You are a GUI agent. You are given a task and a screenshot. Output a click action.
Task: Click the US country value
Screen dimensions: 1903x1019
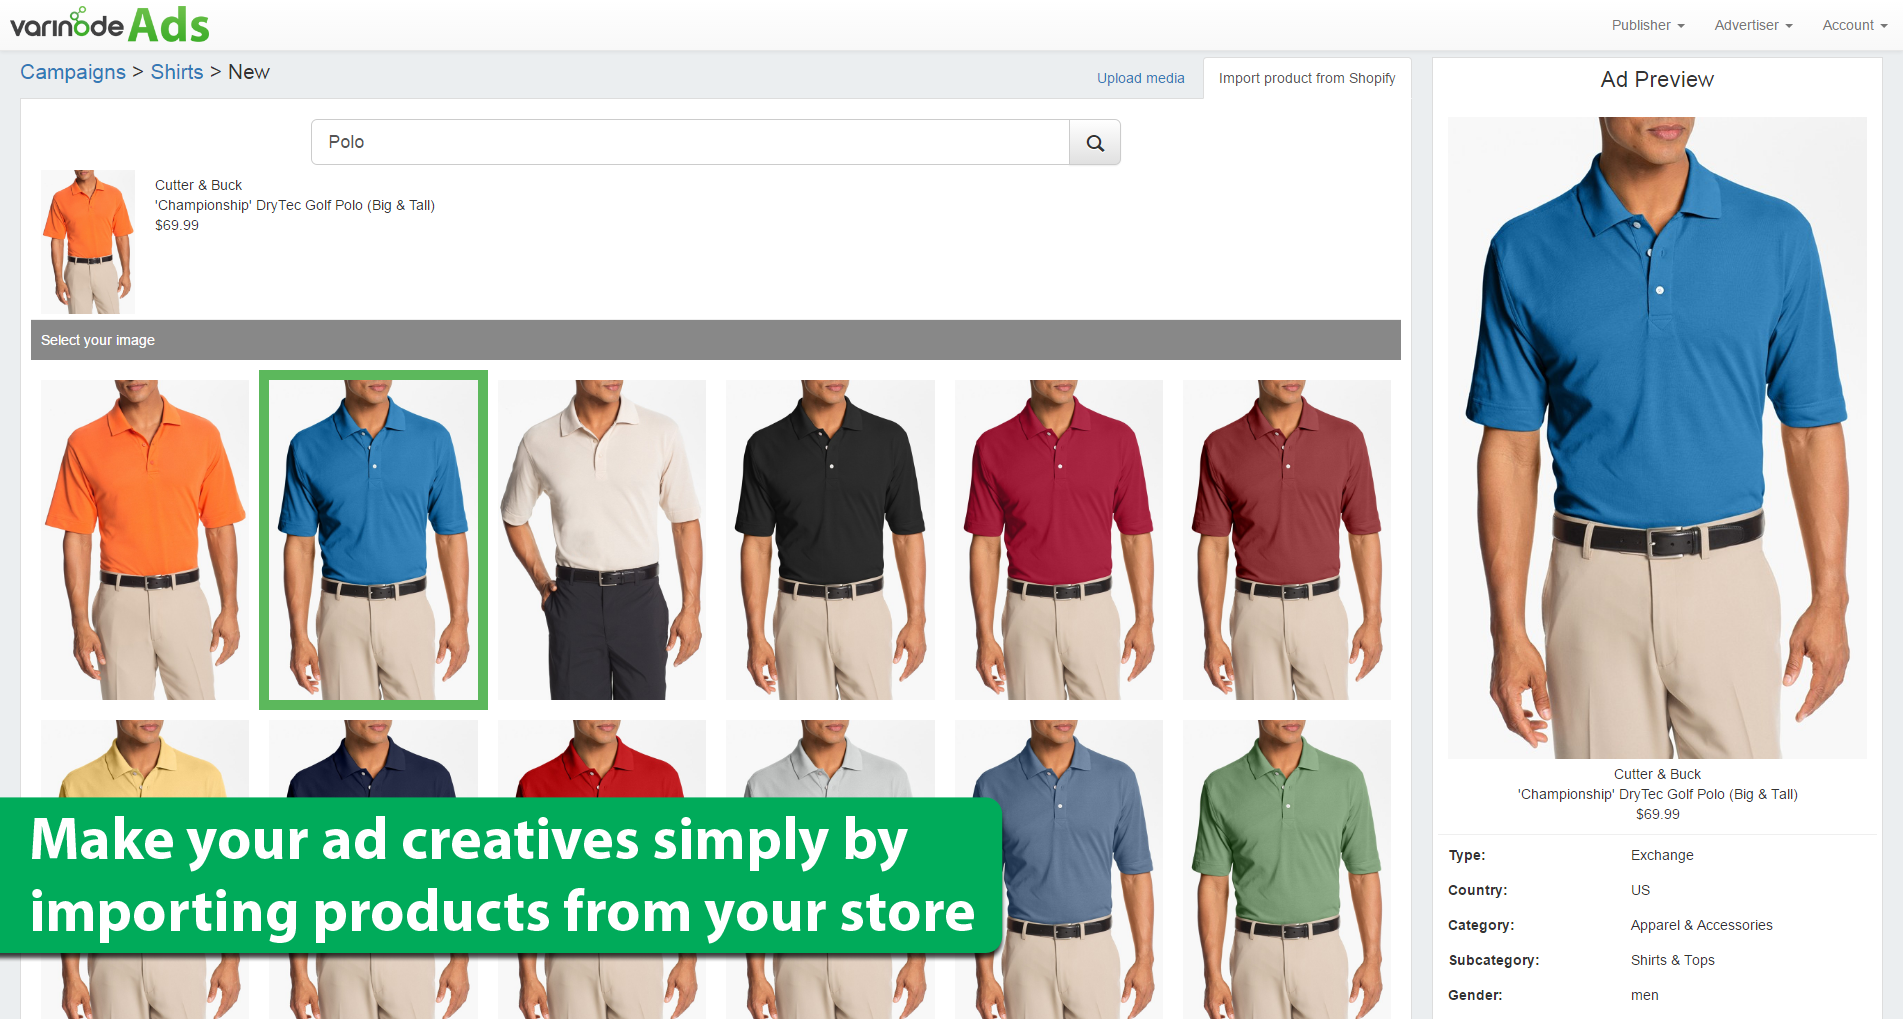click(x=1641, y=890)
